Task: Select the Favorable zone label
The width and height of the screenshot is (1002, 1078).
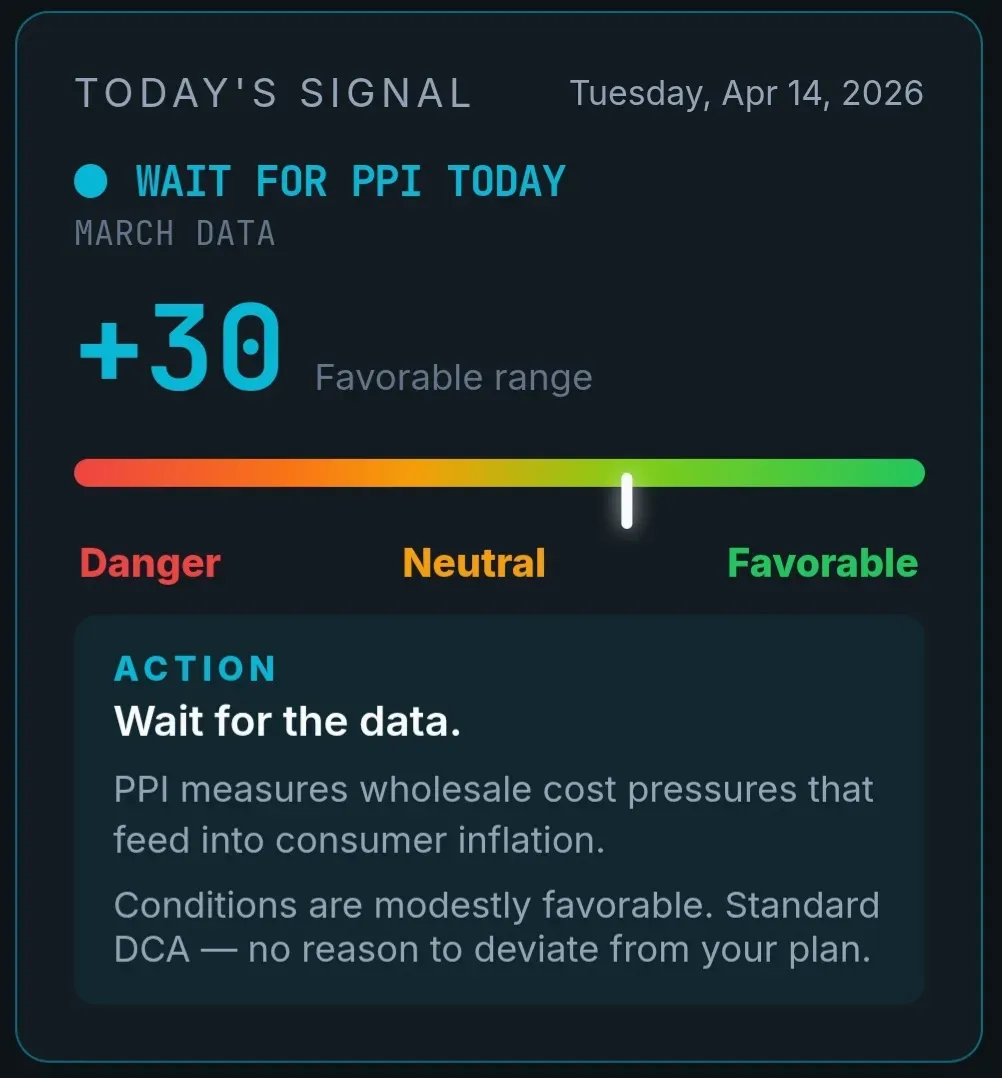Action: 821,562
